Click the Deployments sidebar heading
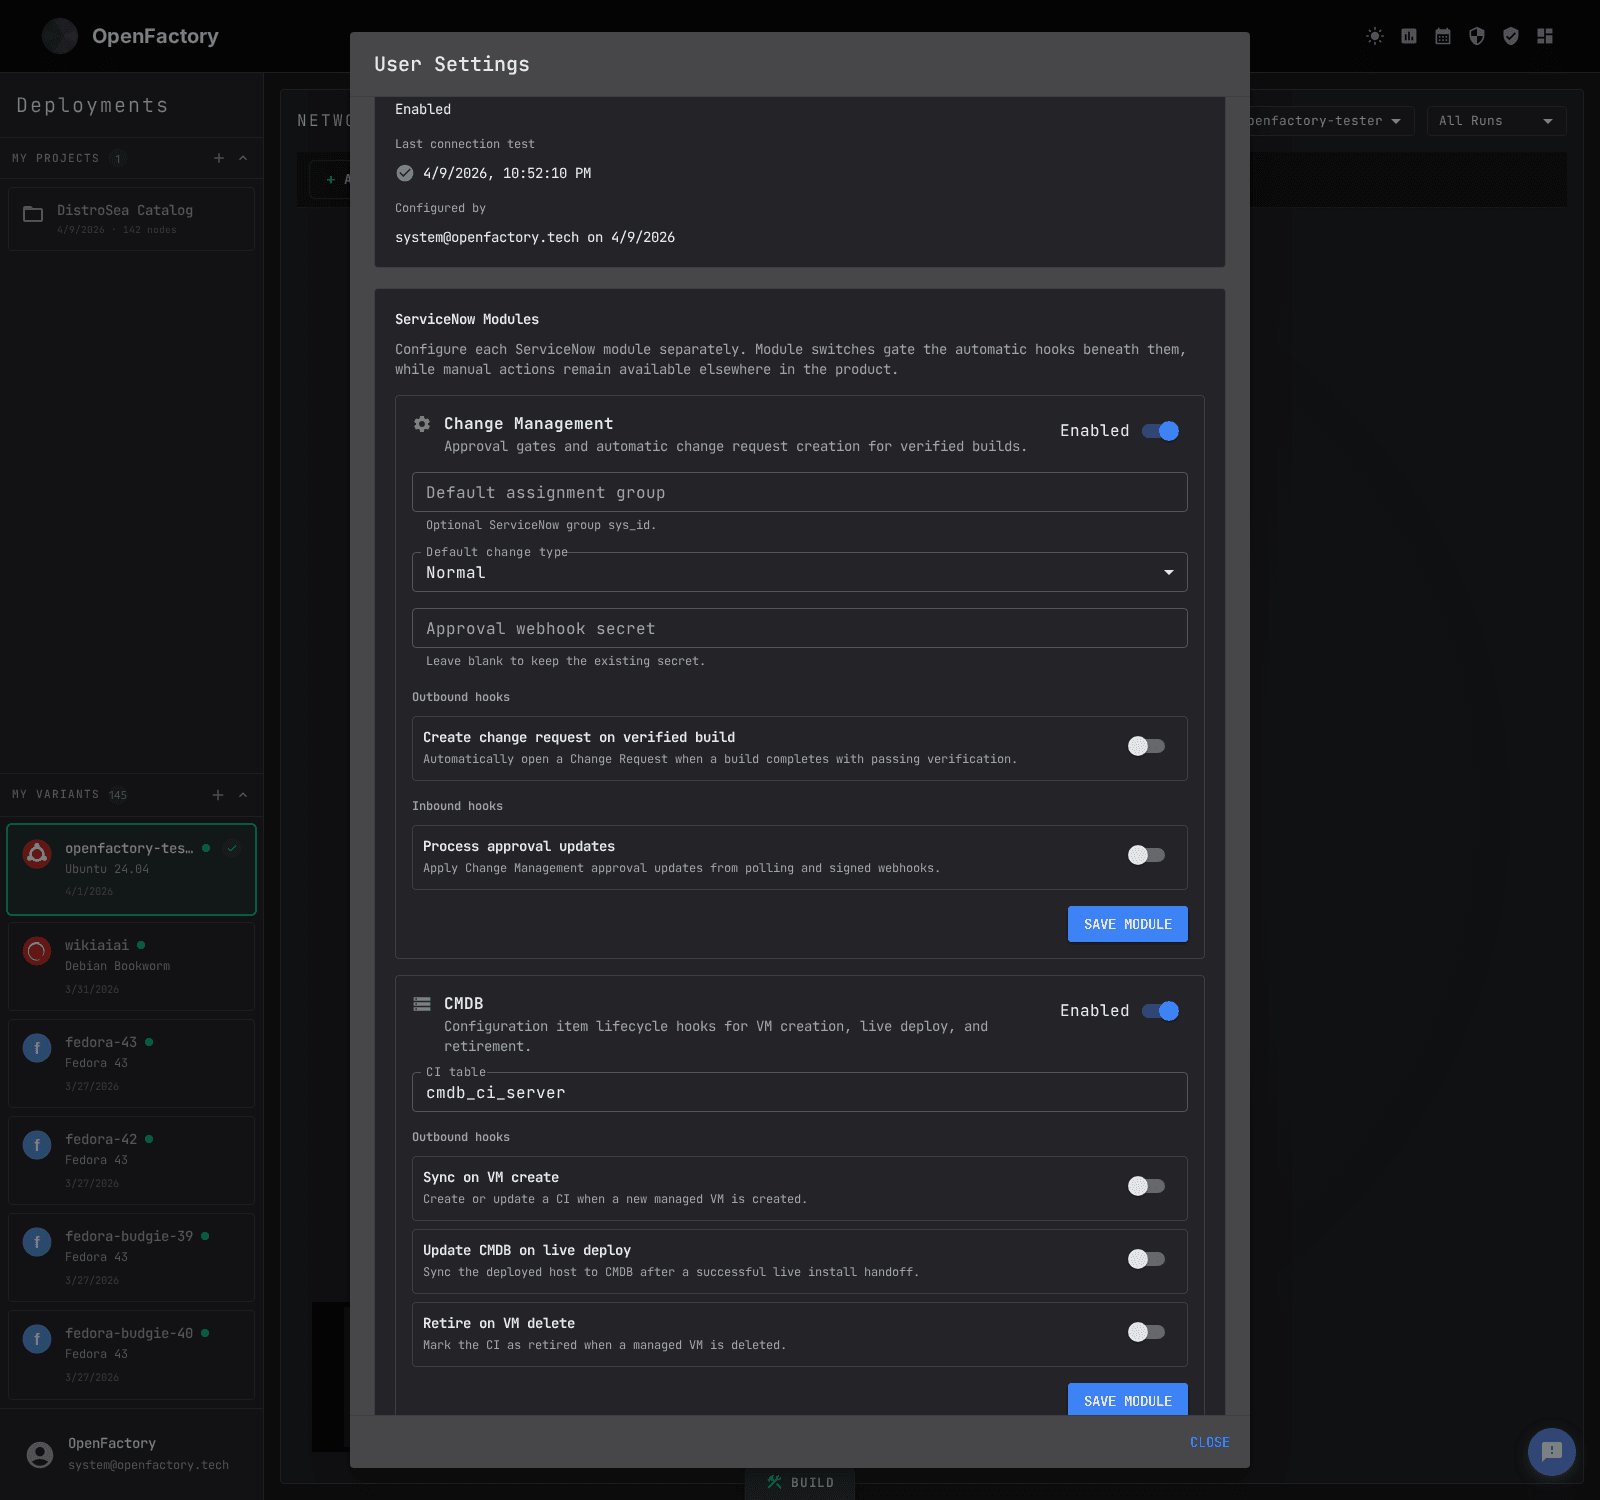 click(92, 105)
